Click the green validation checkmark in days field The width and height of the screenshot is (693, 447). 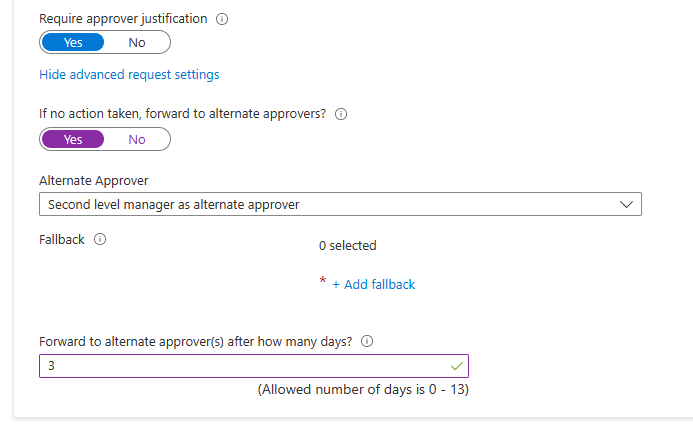(x=457, y=366)
